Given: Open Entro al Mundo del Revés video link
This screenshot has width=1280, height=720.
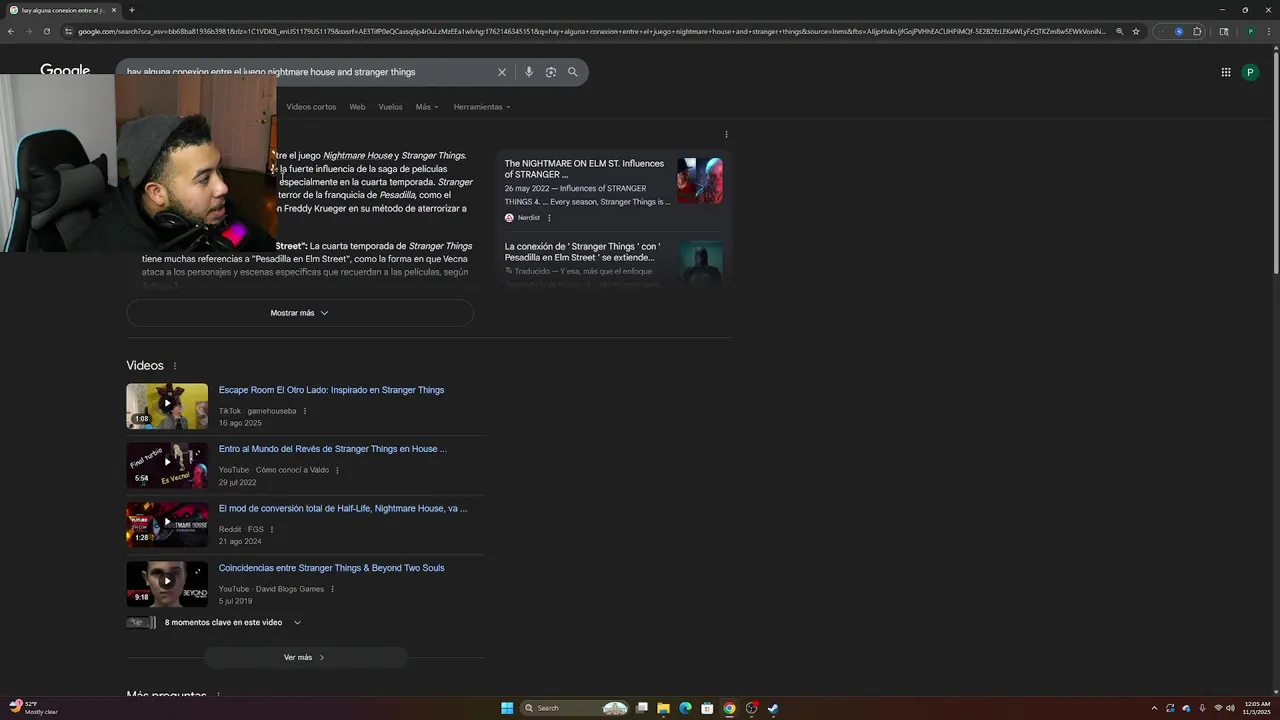Looking at the screenshot, I should pyautogui.click(x=333, y=449).
